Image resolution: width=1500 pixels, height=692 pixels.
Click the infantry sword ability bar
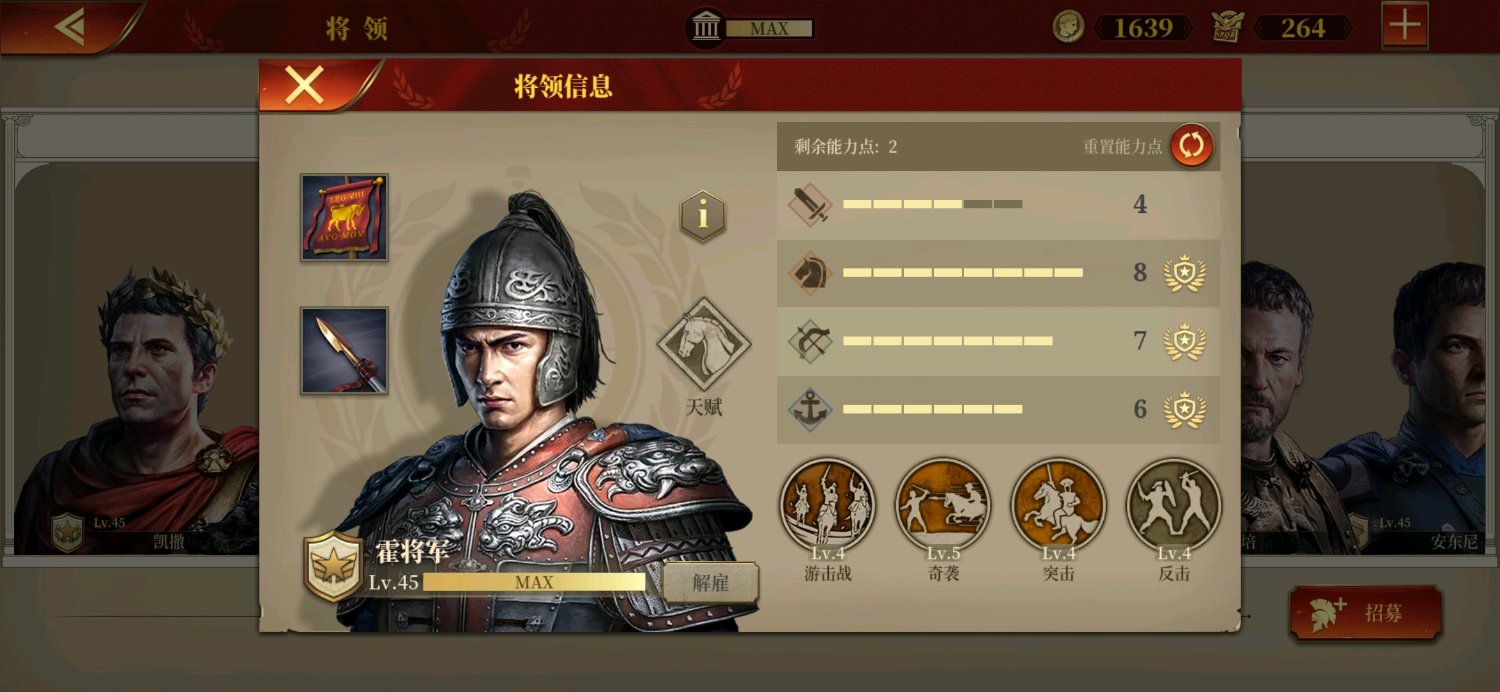click(998, 205)
